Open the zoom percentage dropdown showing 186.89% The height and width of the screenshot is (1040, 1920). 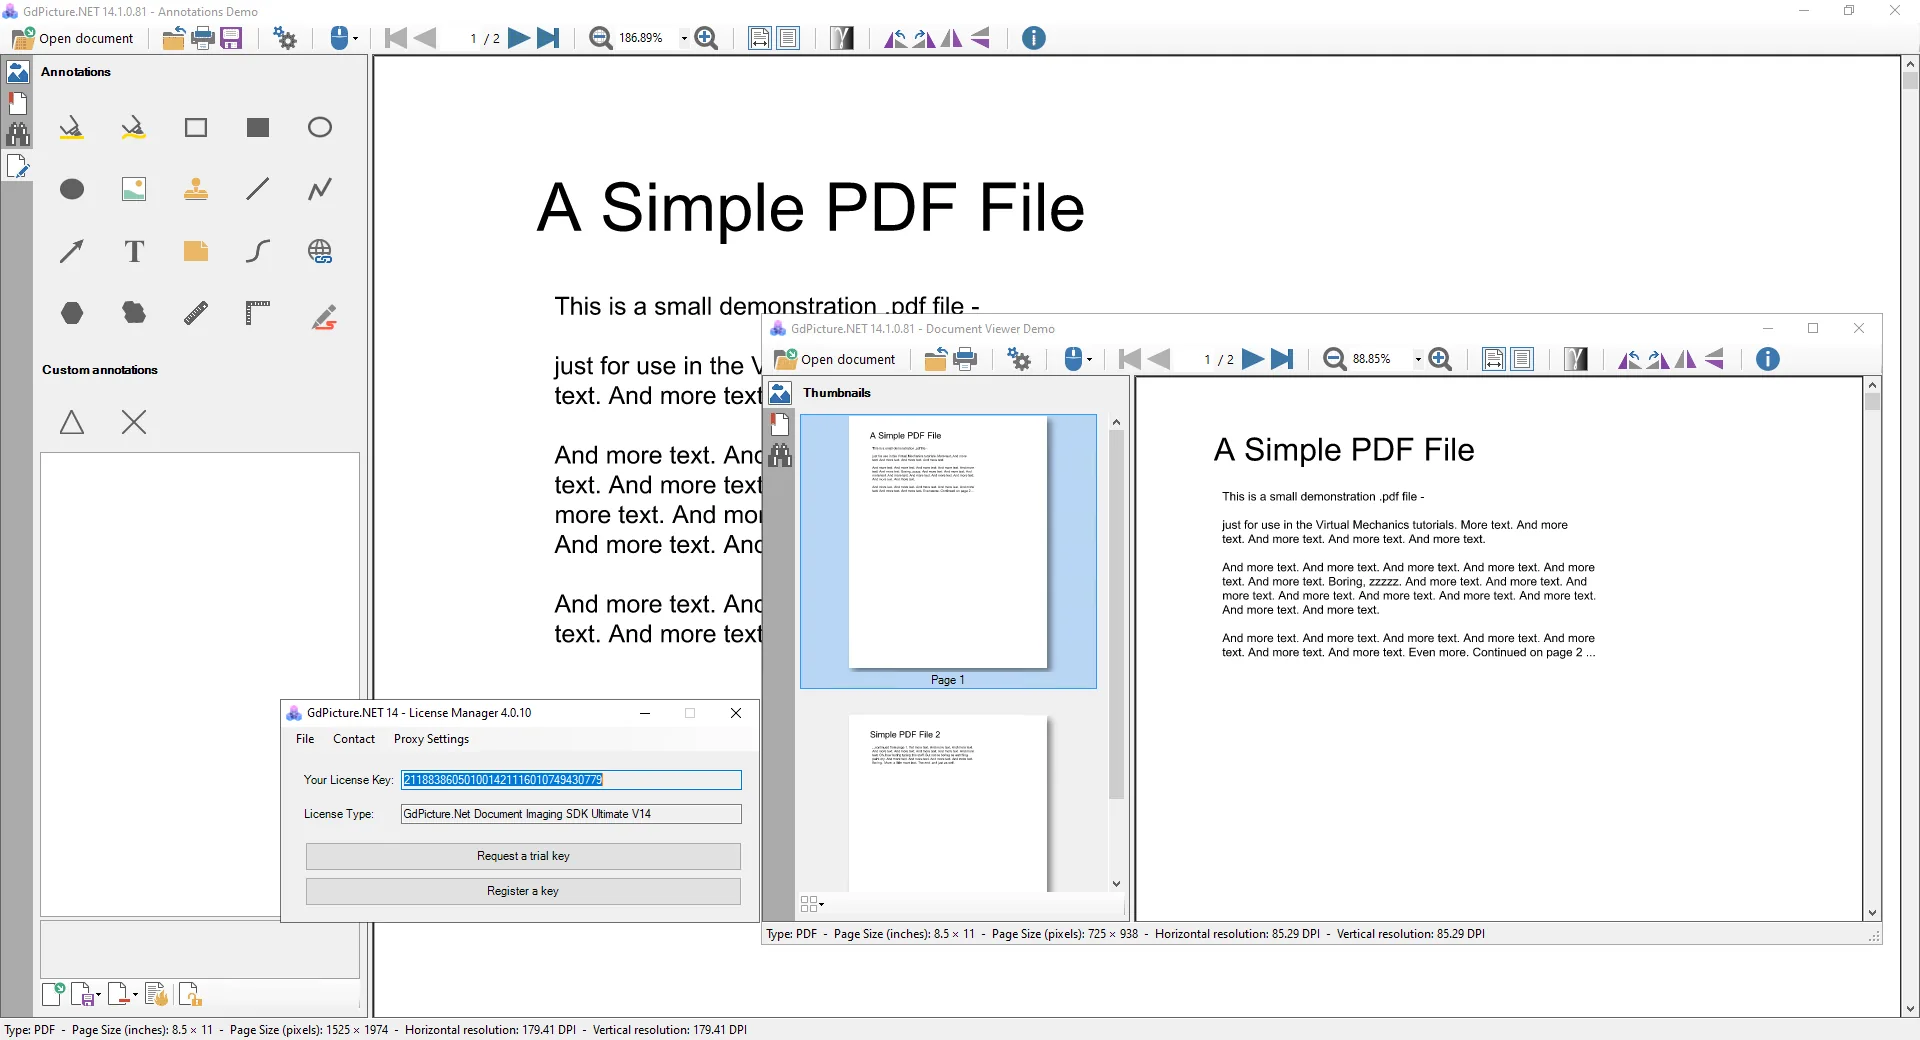pyautogui.click(x=684, y=38)
